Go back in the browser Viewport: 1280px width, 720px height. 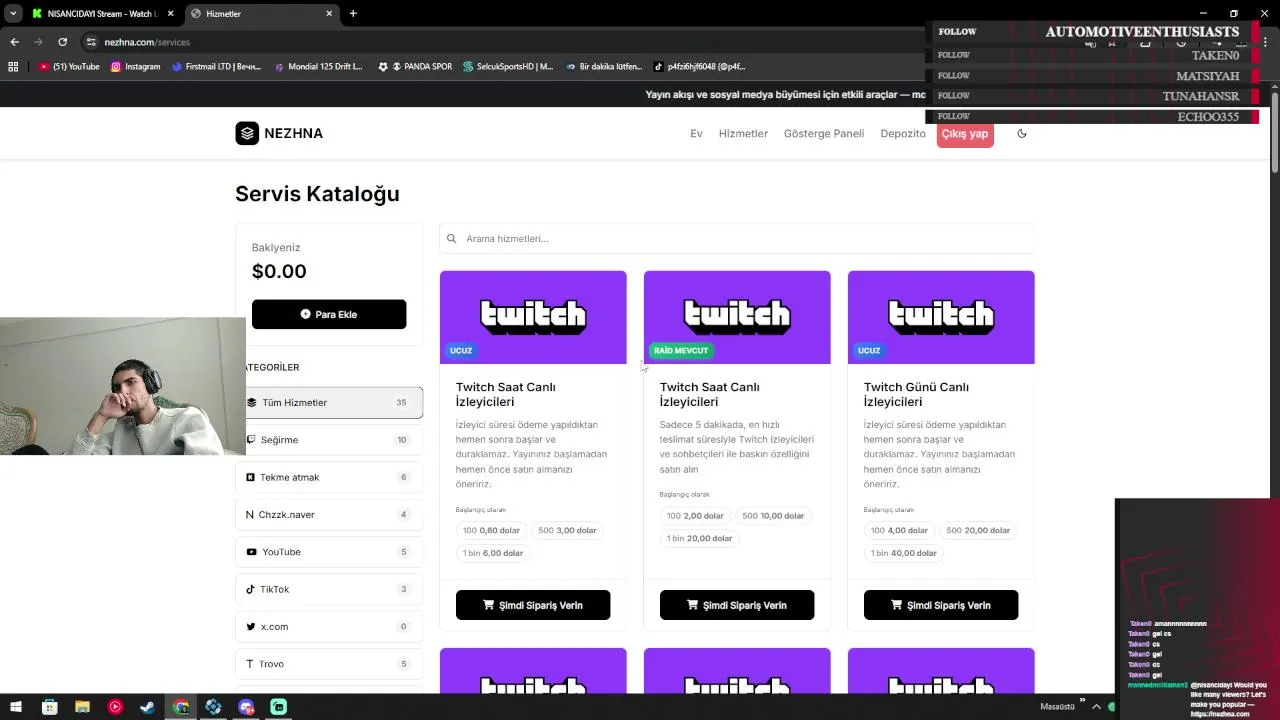15,42
